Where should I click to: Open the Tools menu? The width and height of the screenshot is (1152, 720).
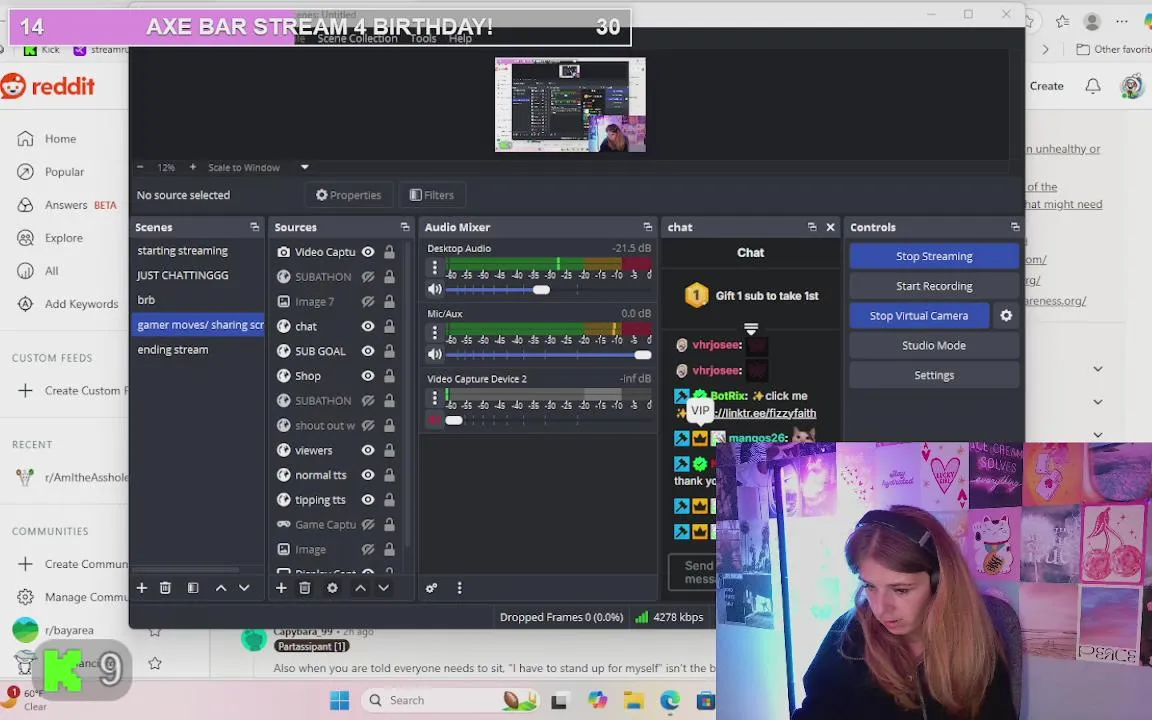[x=423, y=38]
